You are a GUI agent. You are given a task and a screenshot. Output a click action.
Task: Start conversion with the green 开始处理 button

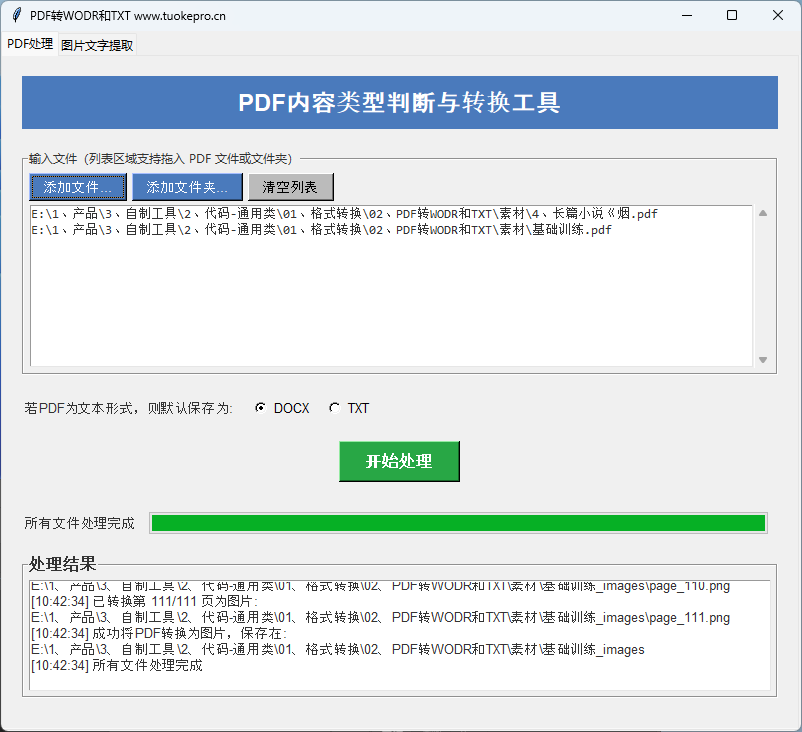click(399, 461)
